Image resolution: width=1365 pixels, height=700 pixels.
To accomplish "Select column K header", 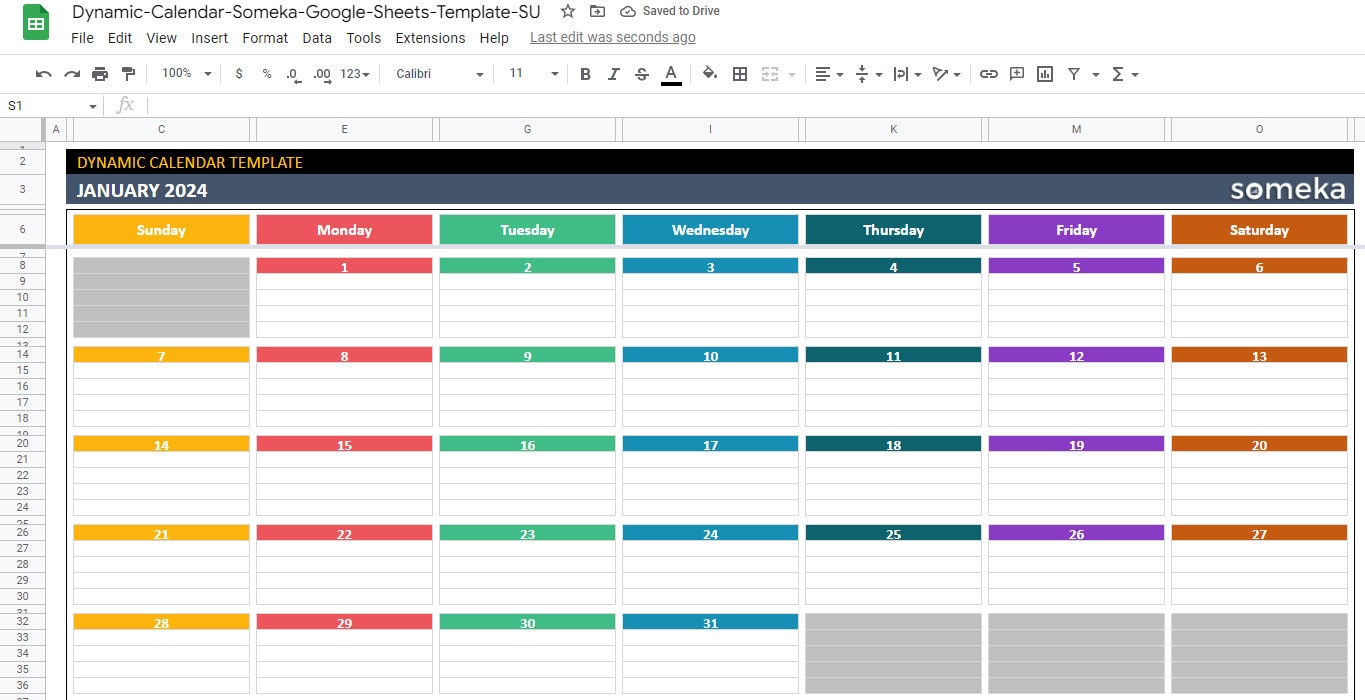I will click(894, 129).
